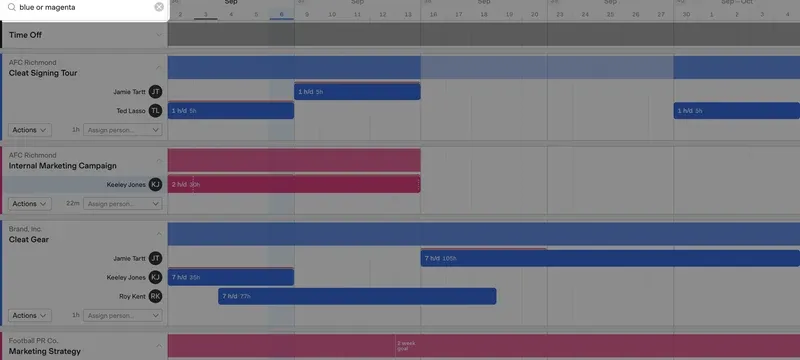Select Keeley Jones' 7 h/d 35h bar
The image size is (800, 360).
tap(231, 277)
